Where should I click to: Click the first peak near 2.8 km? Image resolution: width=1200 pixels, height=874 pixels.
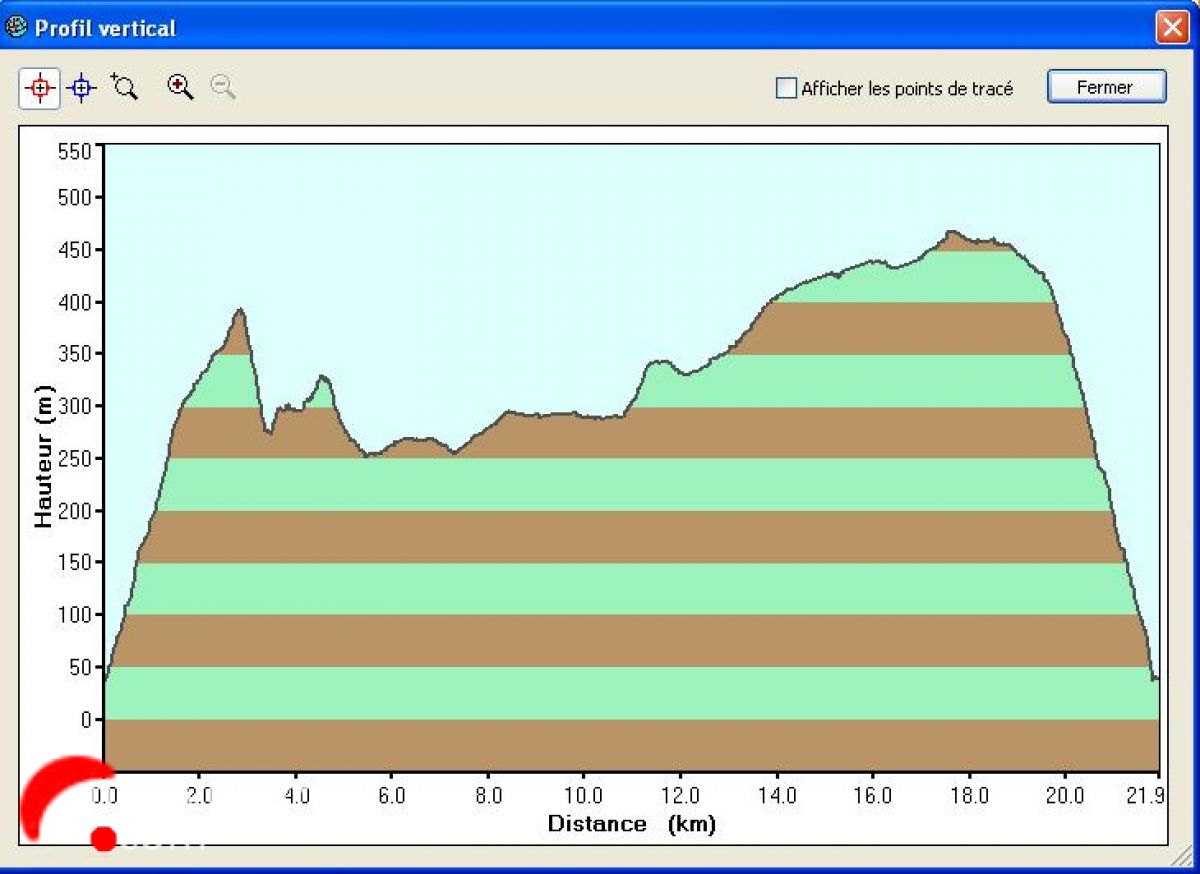click(240, 312)
